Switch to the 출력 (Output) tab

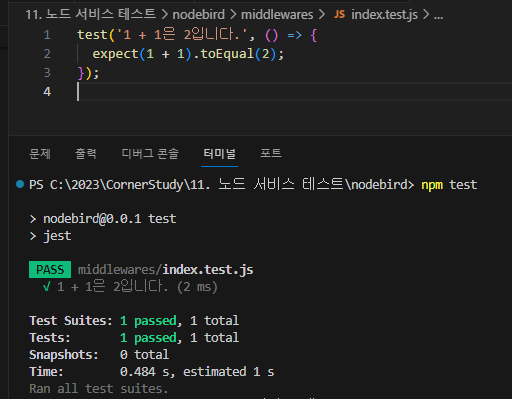[86, 154]
